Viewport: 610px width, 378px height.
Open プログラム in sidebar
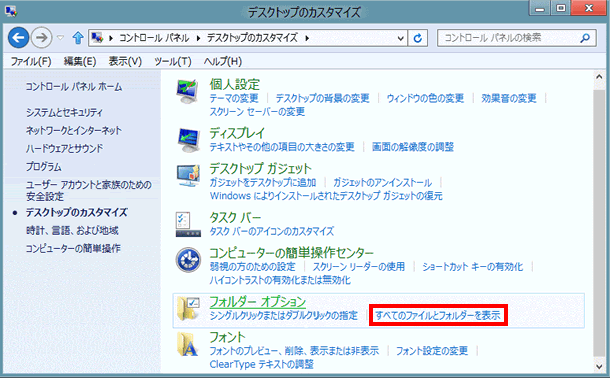44,167
